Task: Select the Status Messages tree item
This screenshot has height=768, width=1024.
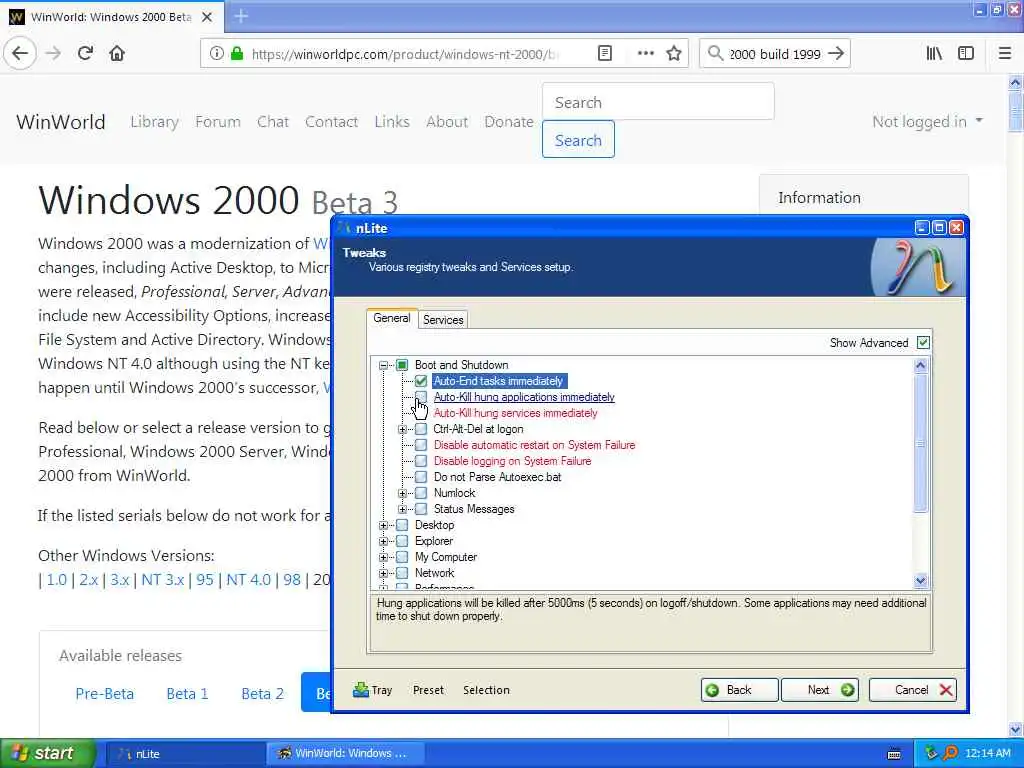Action: click(473, 509)
